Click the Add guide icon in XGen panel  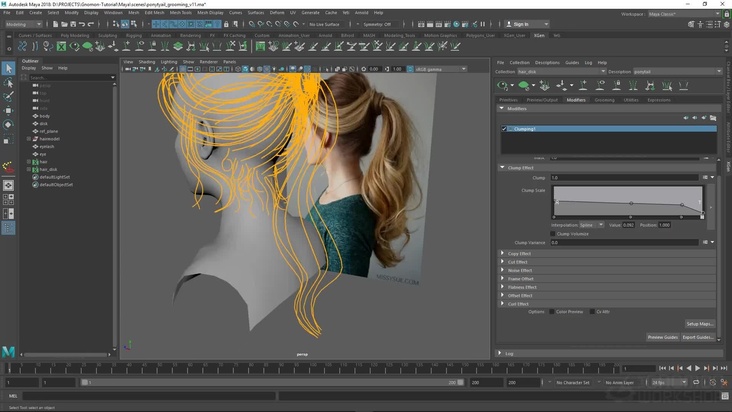click(584, 85)
